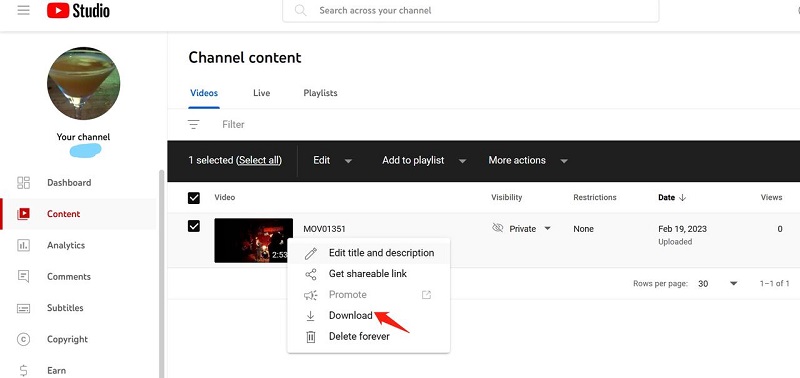Click the Your channel label
Viewport: 800px width, 378px height.
click(83, 137)
